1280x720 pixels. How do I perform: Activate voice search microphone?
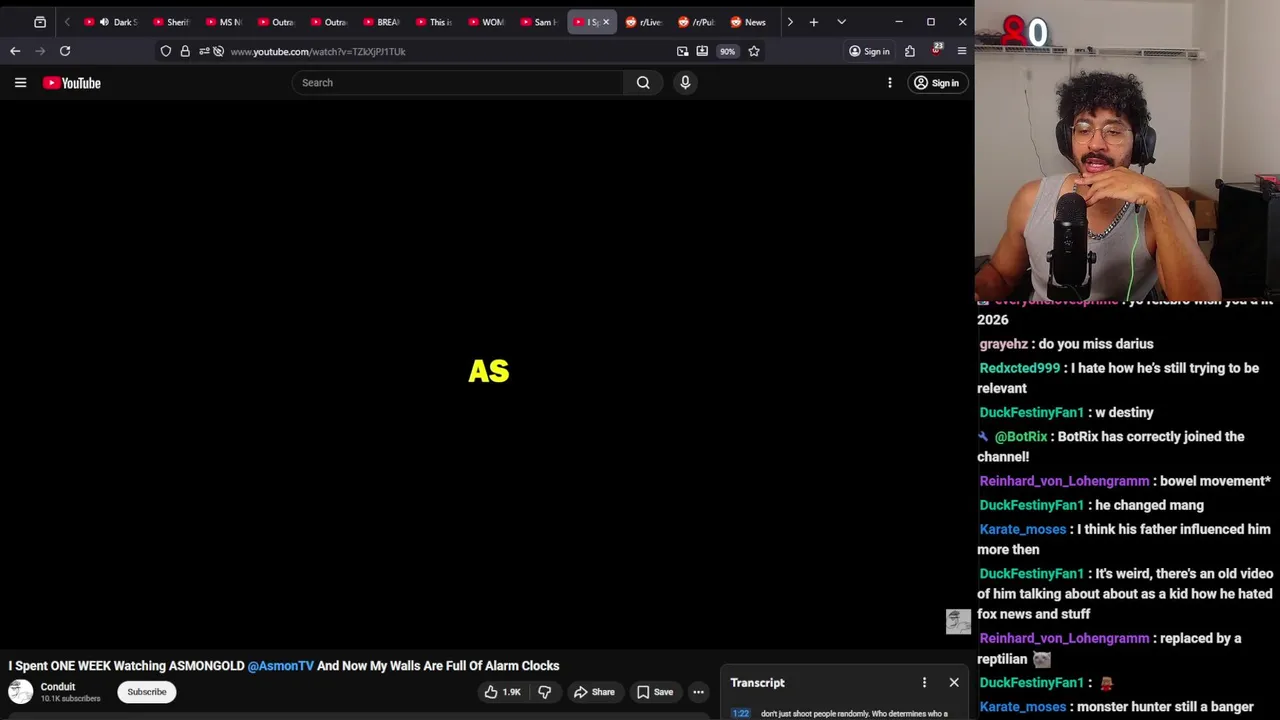click(685, 83)
